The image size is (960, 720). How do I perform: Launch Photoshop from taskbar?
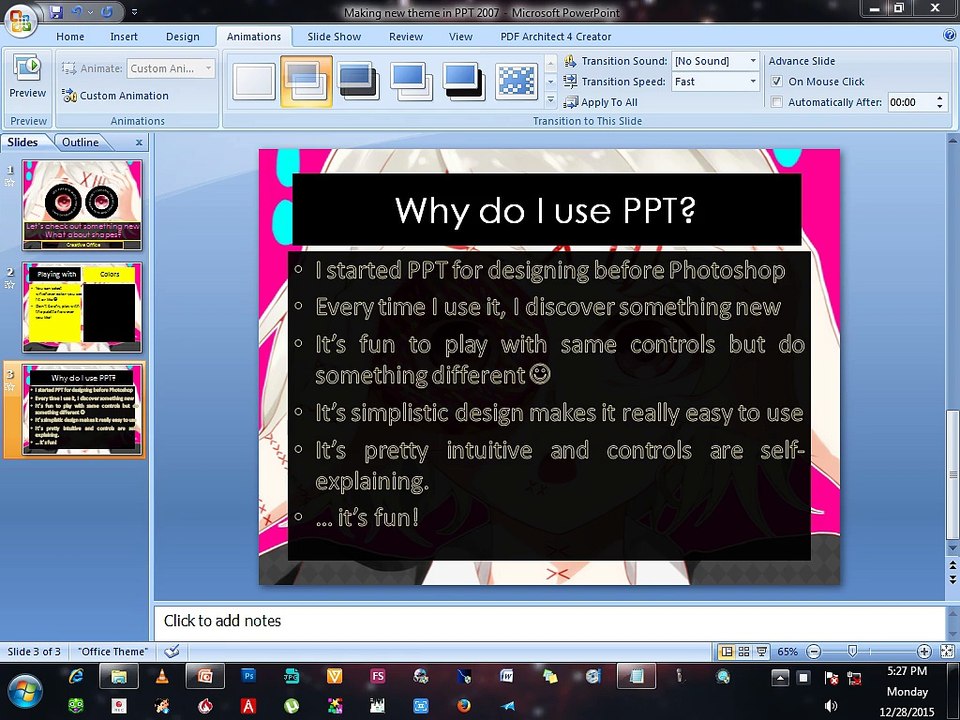(x=249, y=677)
